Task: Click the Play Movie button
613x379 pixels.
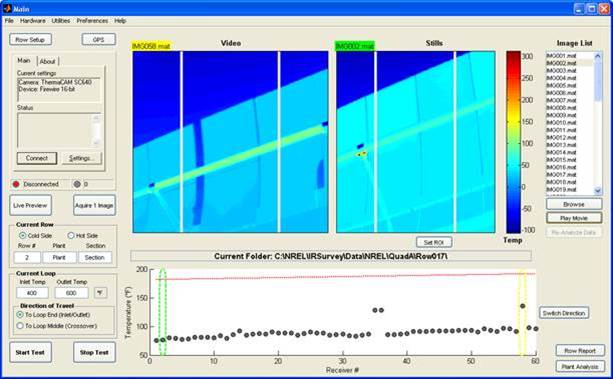Action: click(x=574, y=218)
